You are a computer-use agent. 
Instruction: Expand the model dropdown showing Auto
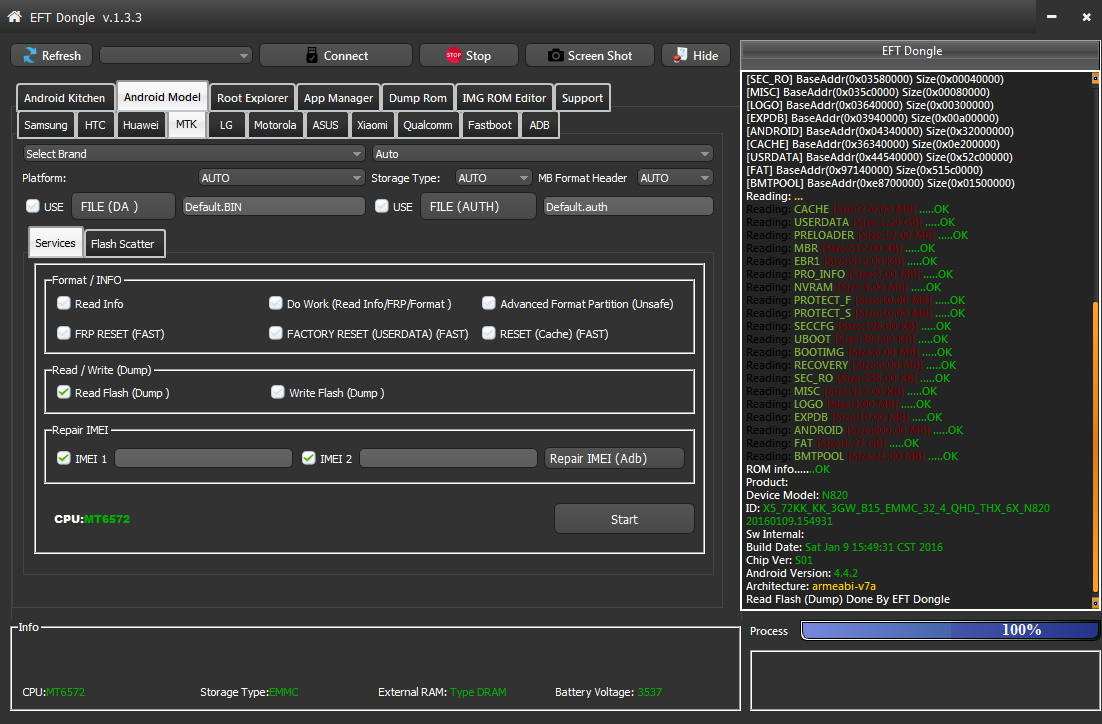(543, 153)
